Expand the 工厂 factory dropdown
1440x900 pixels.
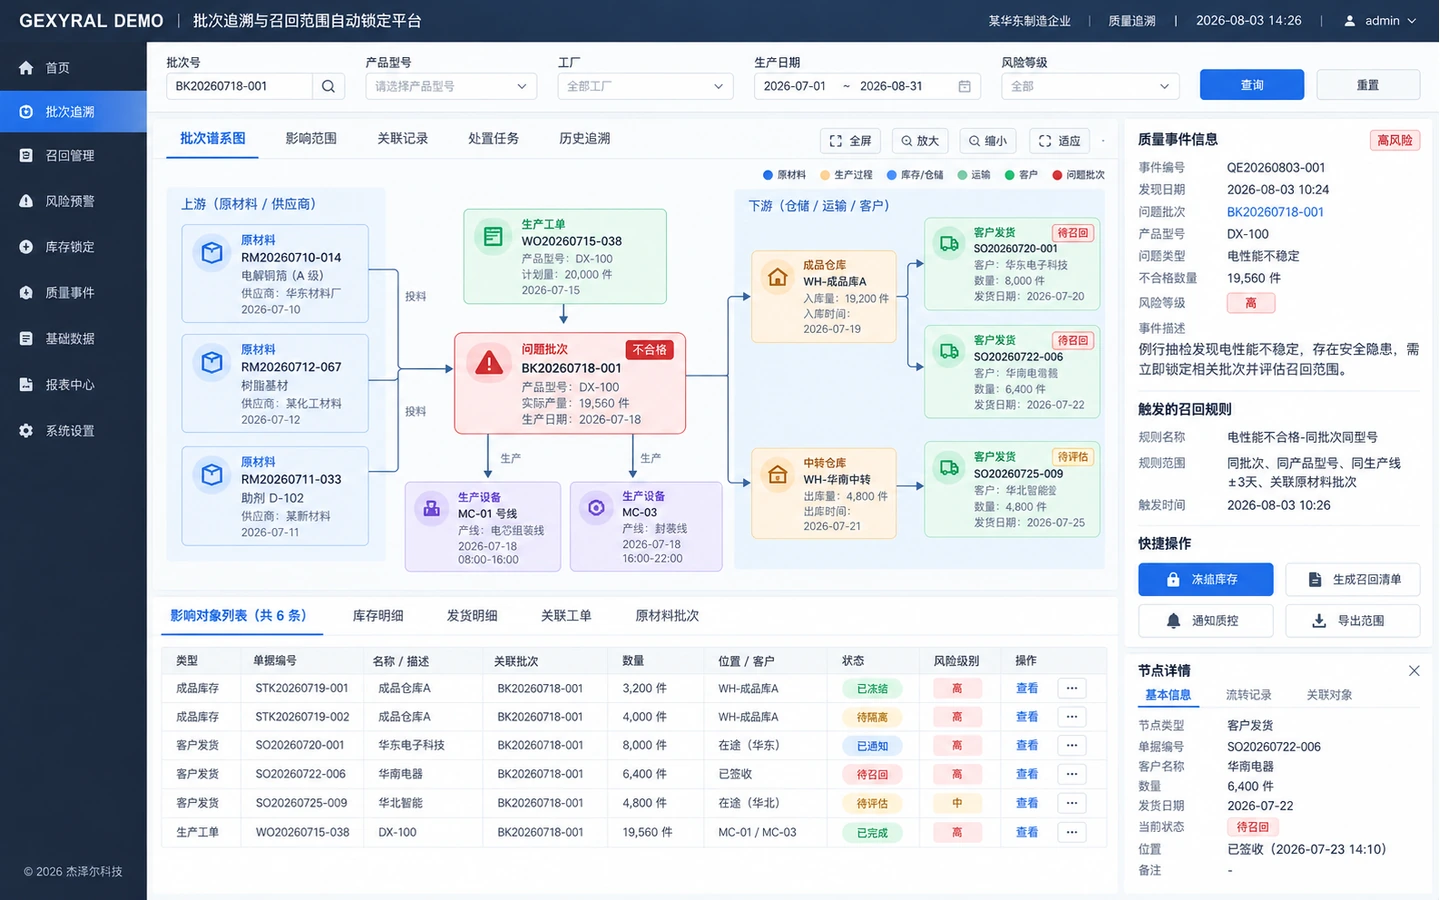pyautogui.click(x=645, y=87)
